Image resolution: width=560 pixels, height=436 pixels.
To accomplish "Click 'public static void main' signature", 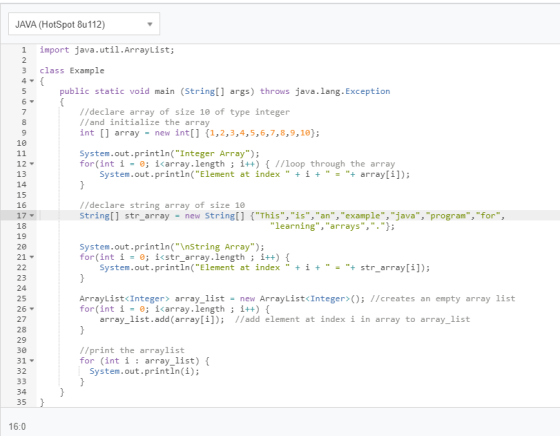I will (117, 91).
